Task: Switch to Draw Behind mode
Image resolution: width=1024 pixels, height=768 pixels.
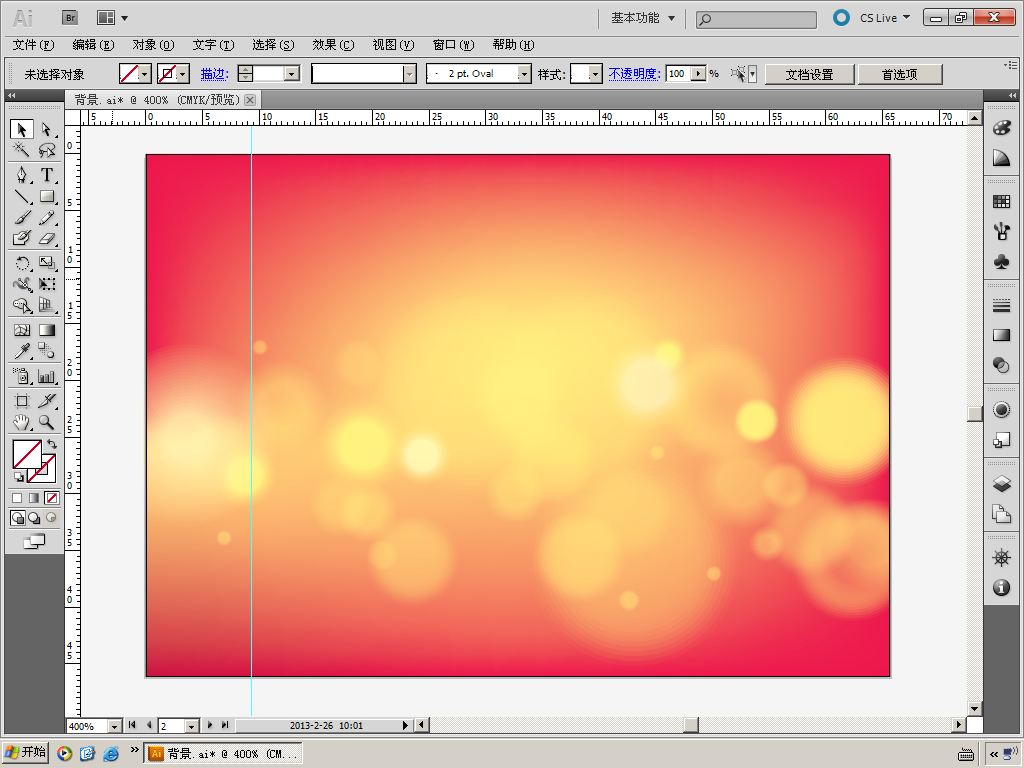Action: point(34,518)
